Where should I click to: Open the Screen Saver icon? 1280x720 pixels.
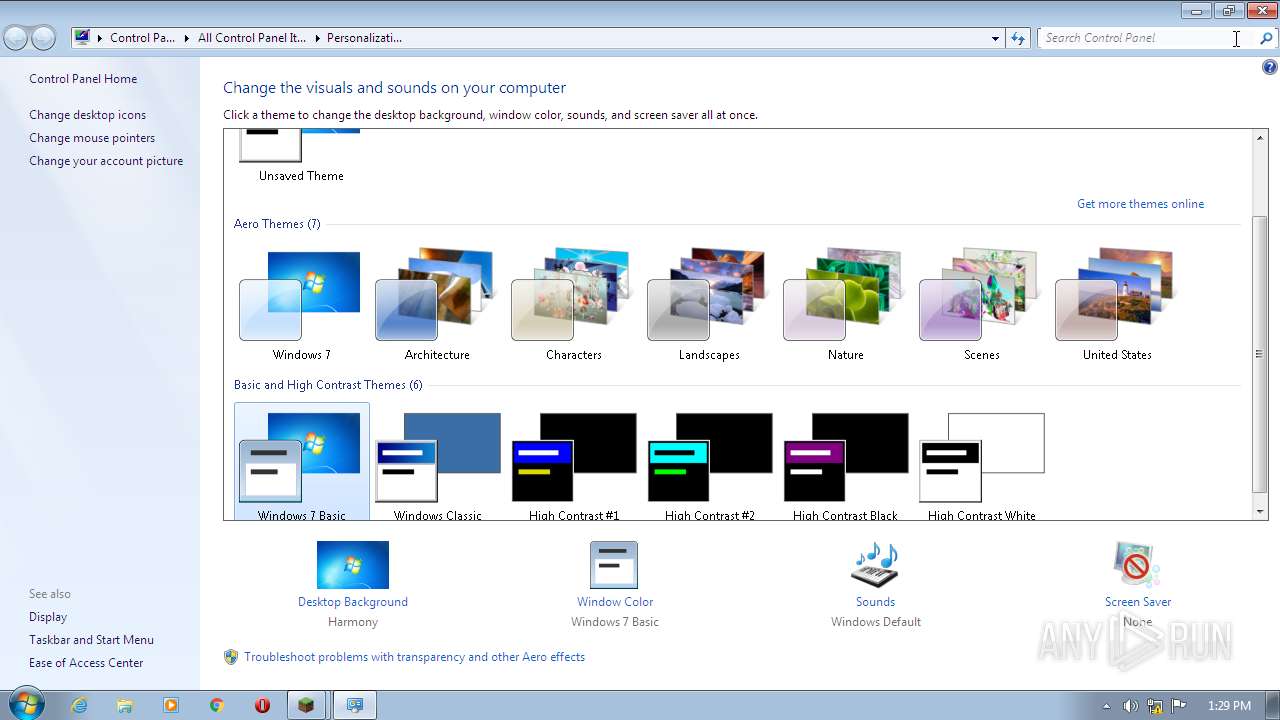[x=1137, y=565]
